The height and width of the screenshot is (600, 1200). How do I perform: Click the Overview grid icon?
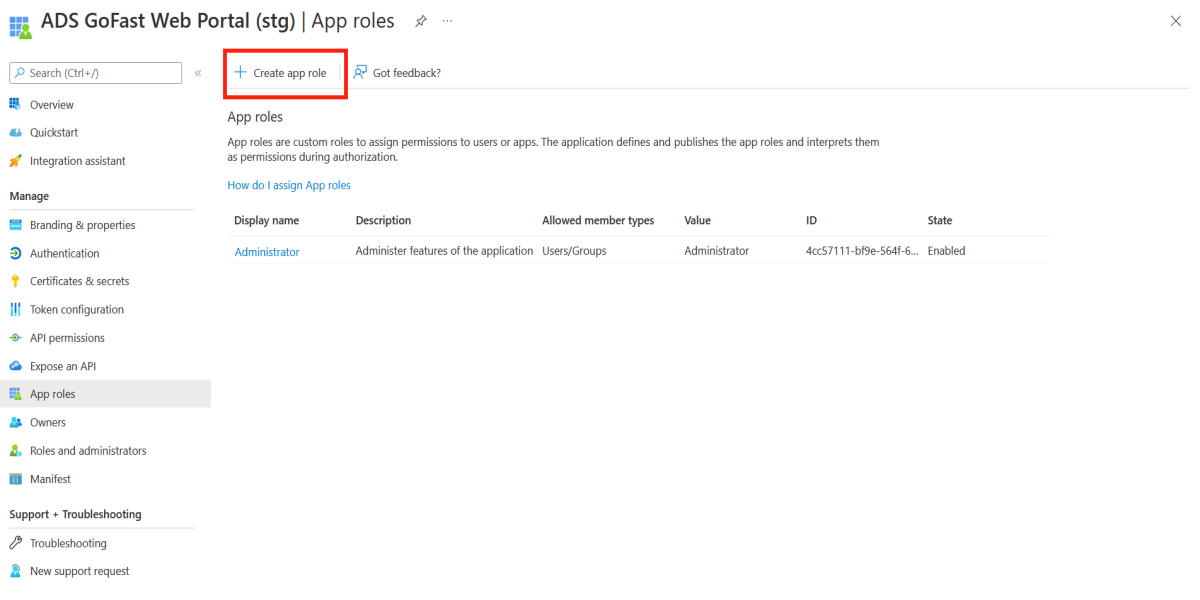(15, 104)
